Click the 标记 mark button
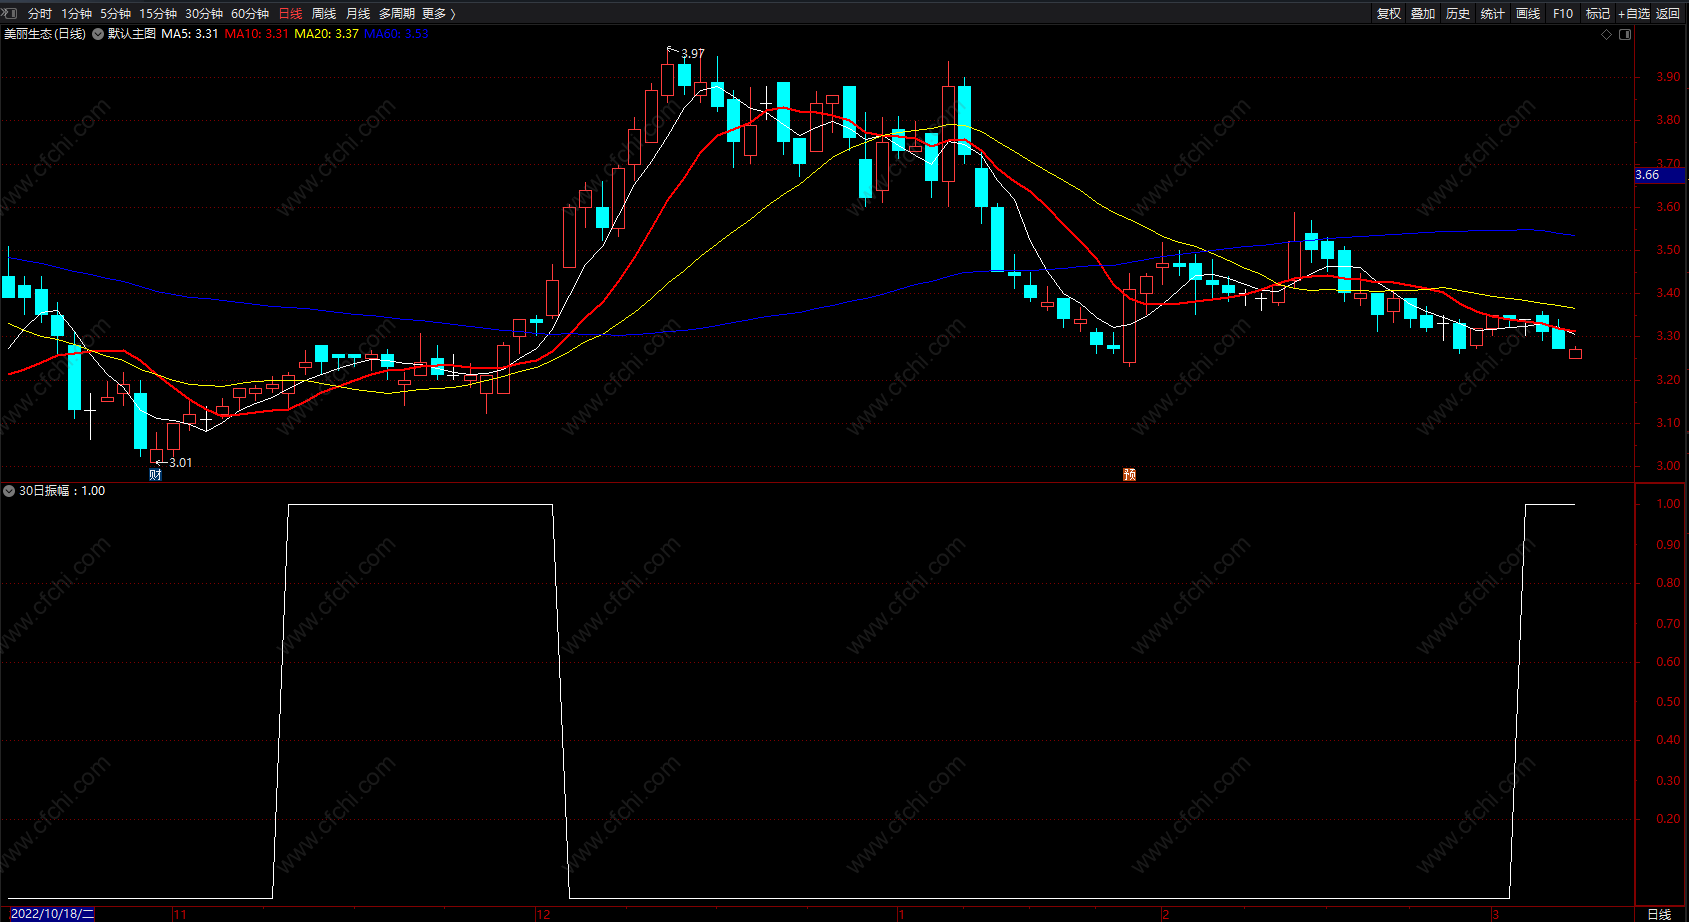This screenshot has height=922, width=1689. coord(1598,13)
